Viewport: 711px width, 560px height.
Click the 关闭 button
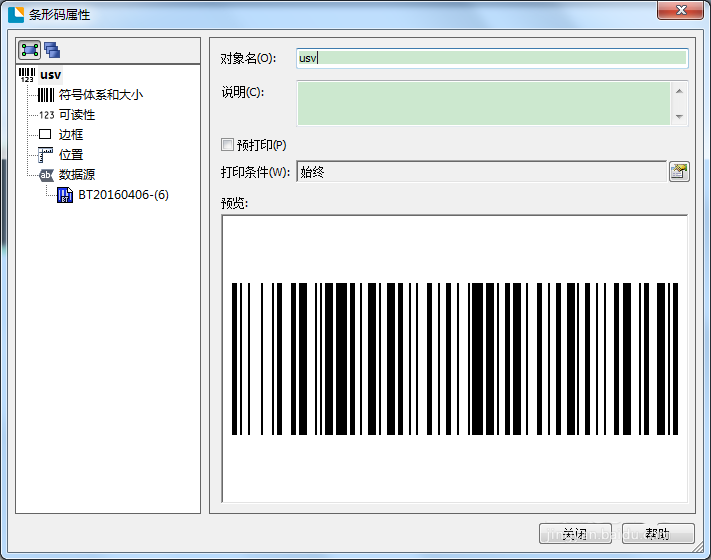[x=575, y=534]
